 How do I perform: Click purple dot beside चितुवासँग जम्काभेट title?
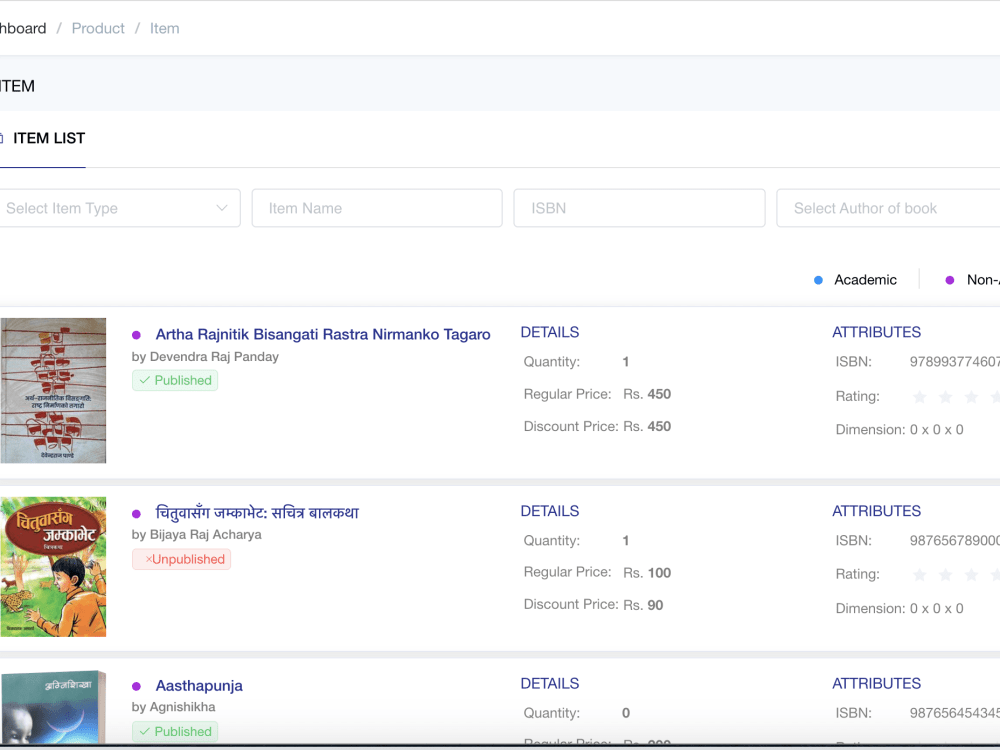[136, 513]
